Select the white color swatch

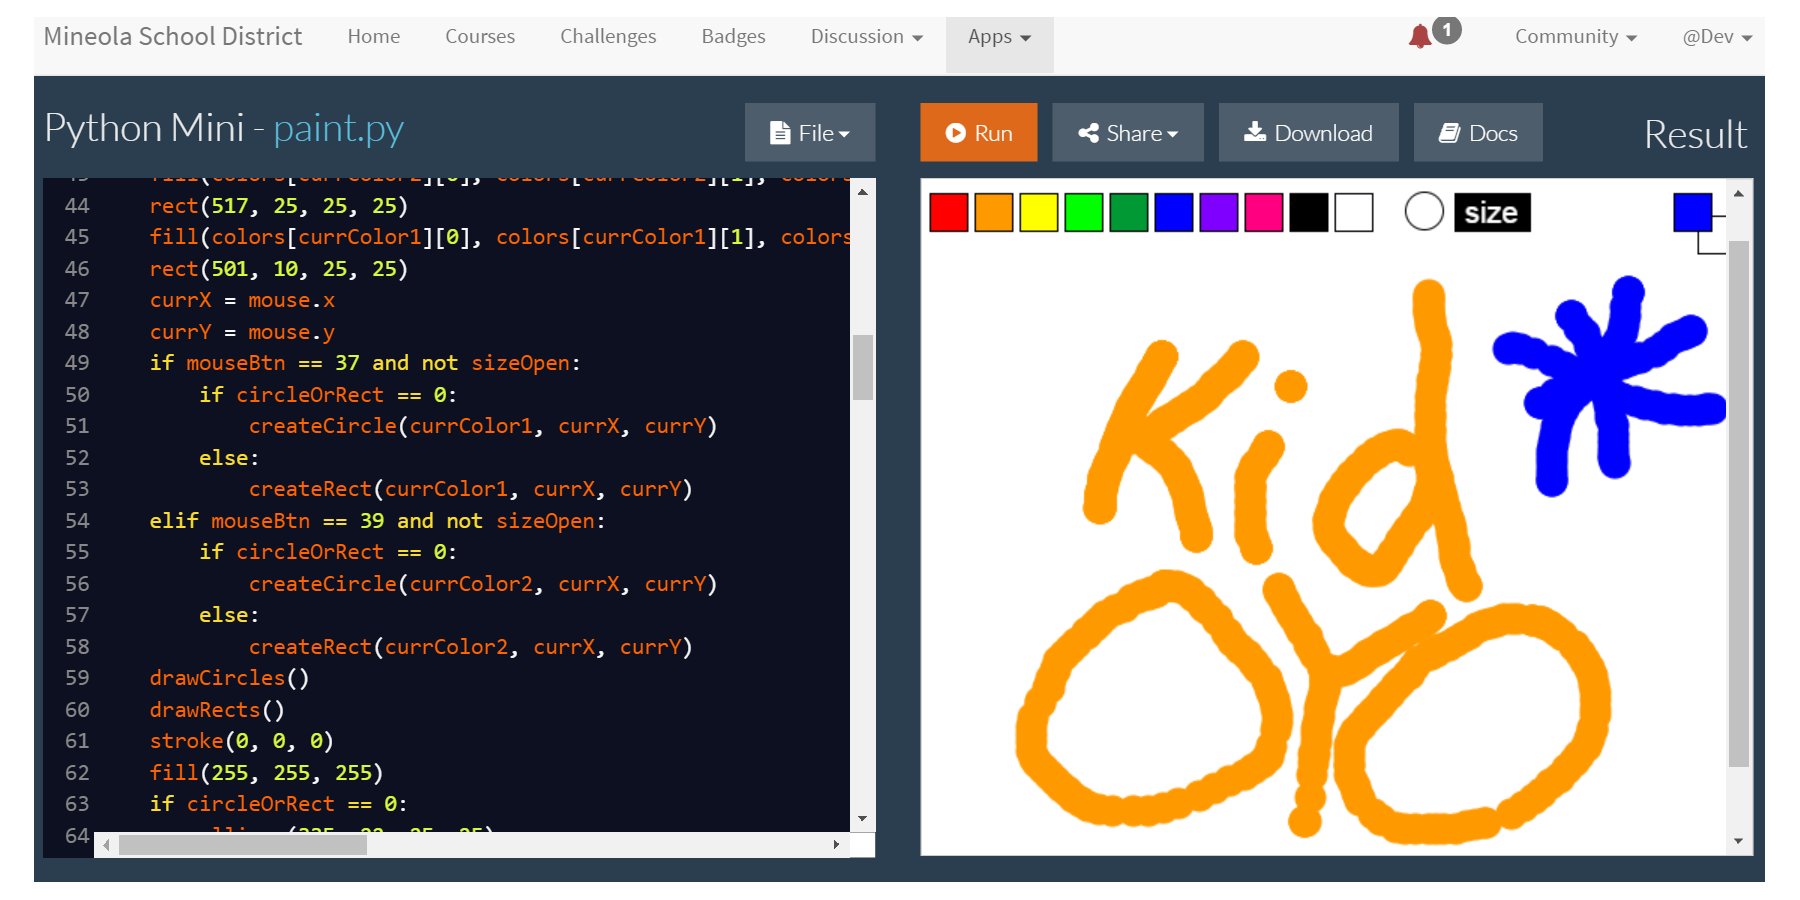(x=1354, y=213)
